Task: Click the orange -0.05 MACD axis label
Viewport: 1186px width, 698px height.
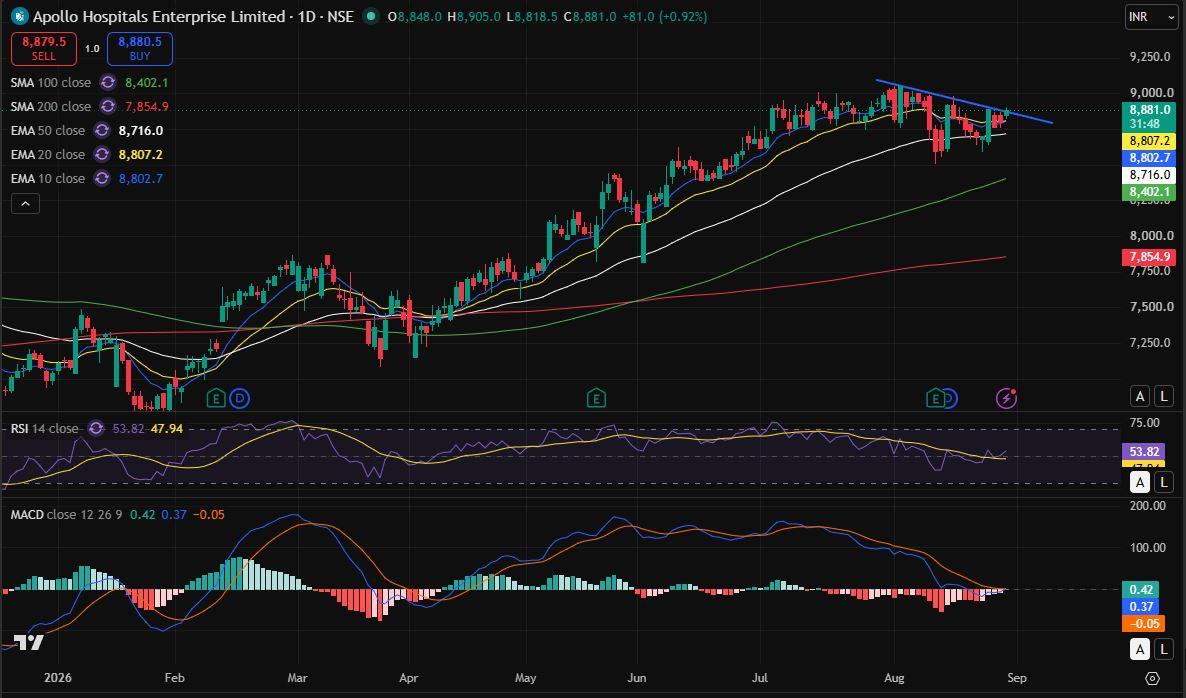Action: [1143, 624]
